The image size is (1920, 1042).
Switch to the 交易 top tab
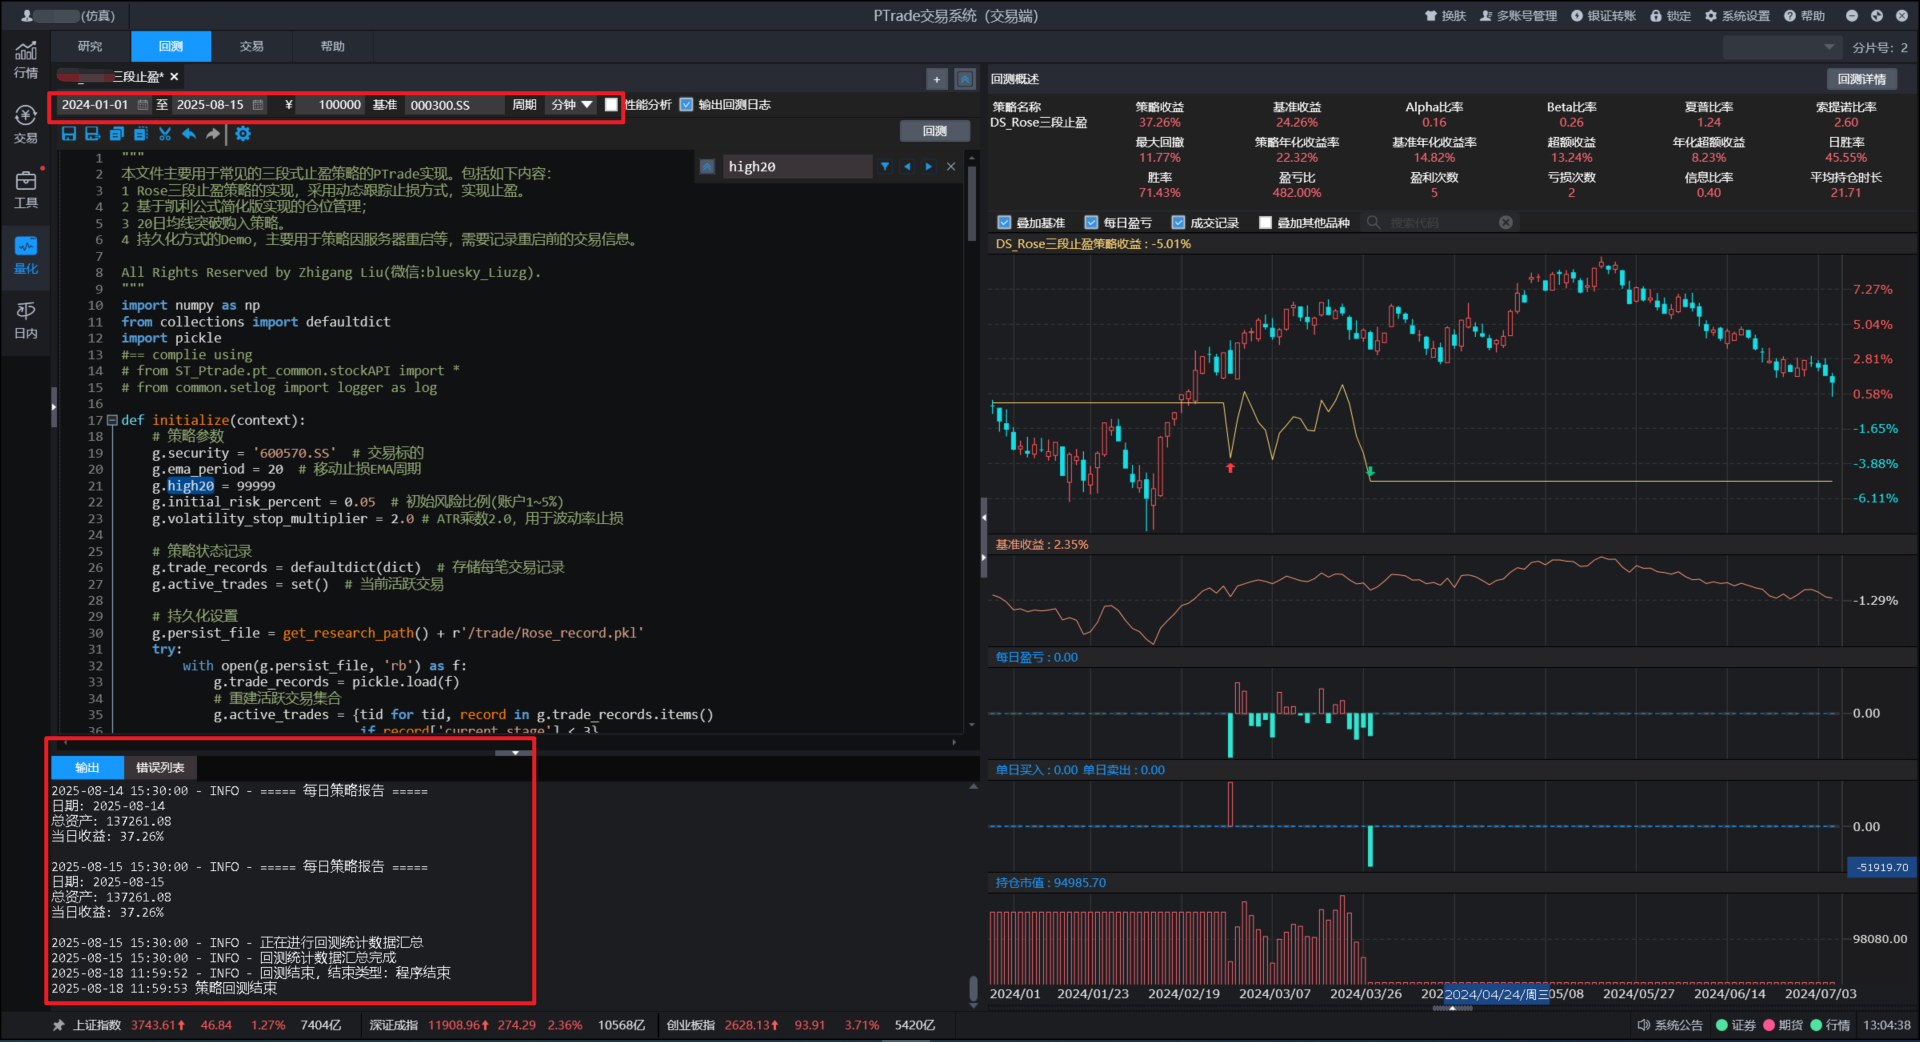click(252, 47)
